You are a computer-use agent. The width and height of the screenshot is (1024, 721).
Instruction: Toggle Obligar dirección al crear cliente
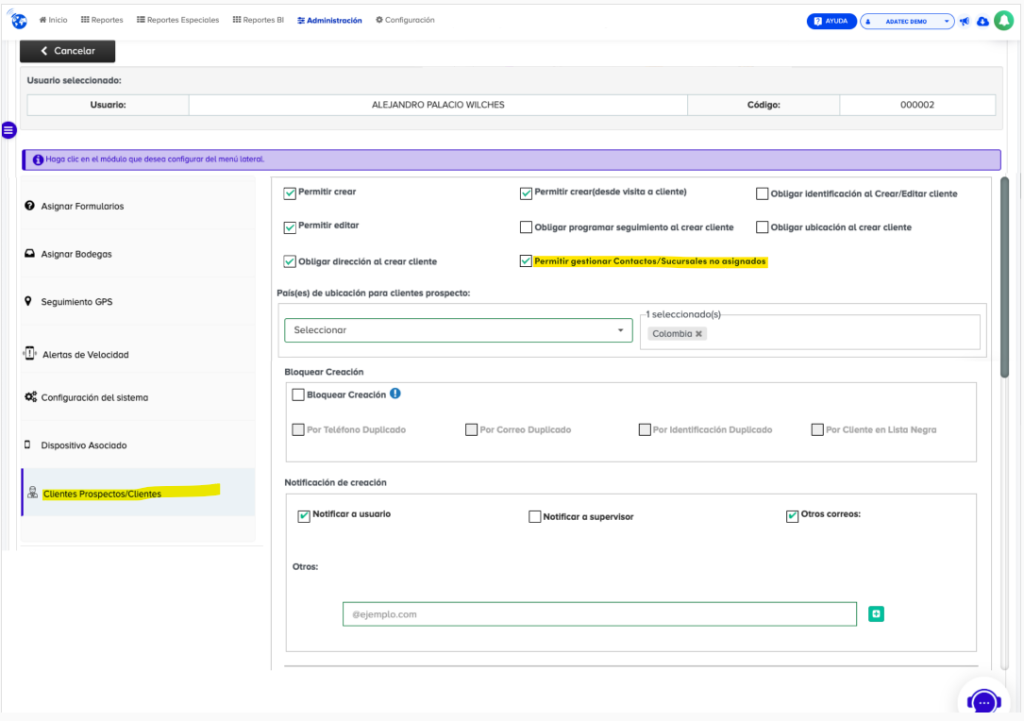coord(290,262)
